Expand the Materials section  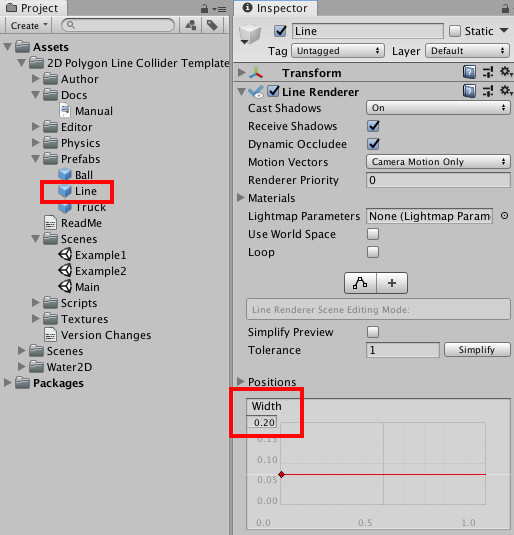(241, 198)
